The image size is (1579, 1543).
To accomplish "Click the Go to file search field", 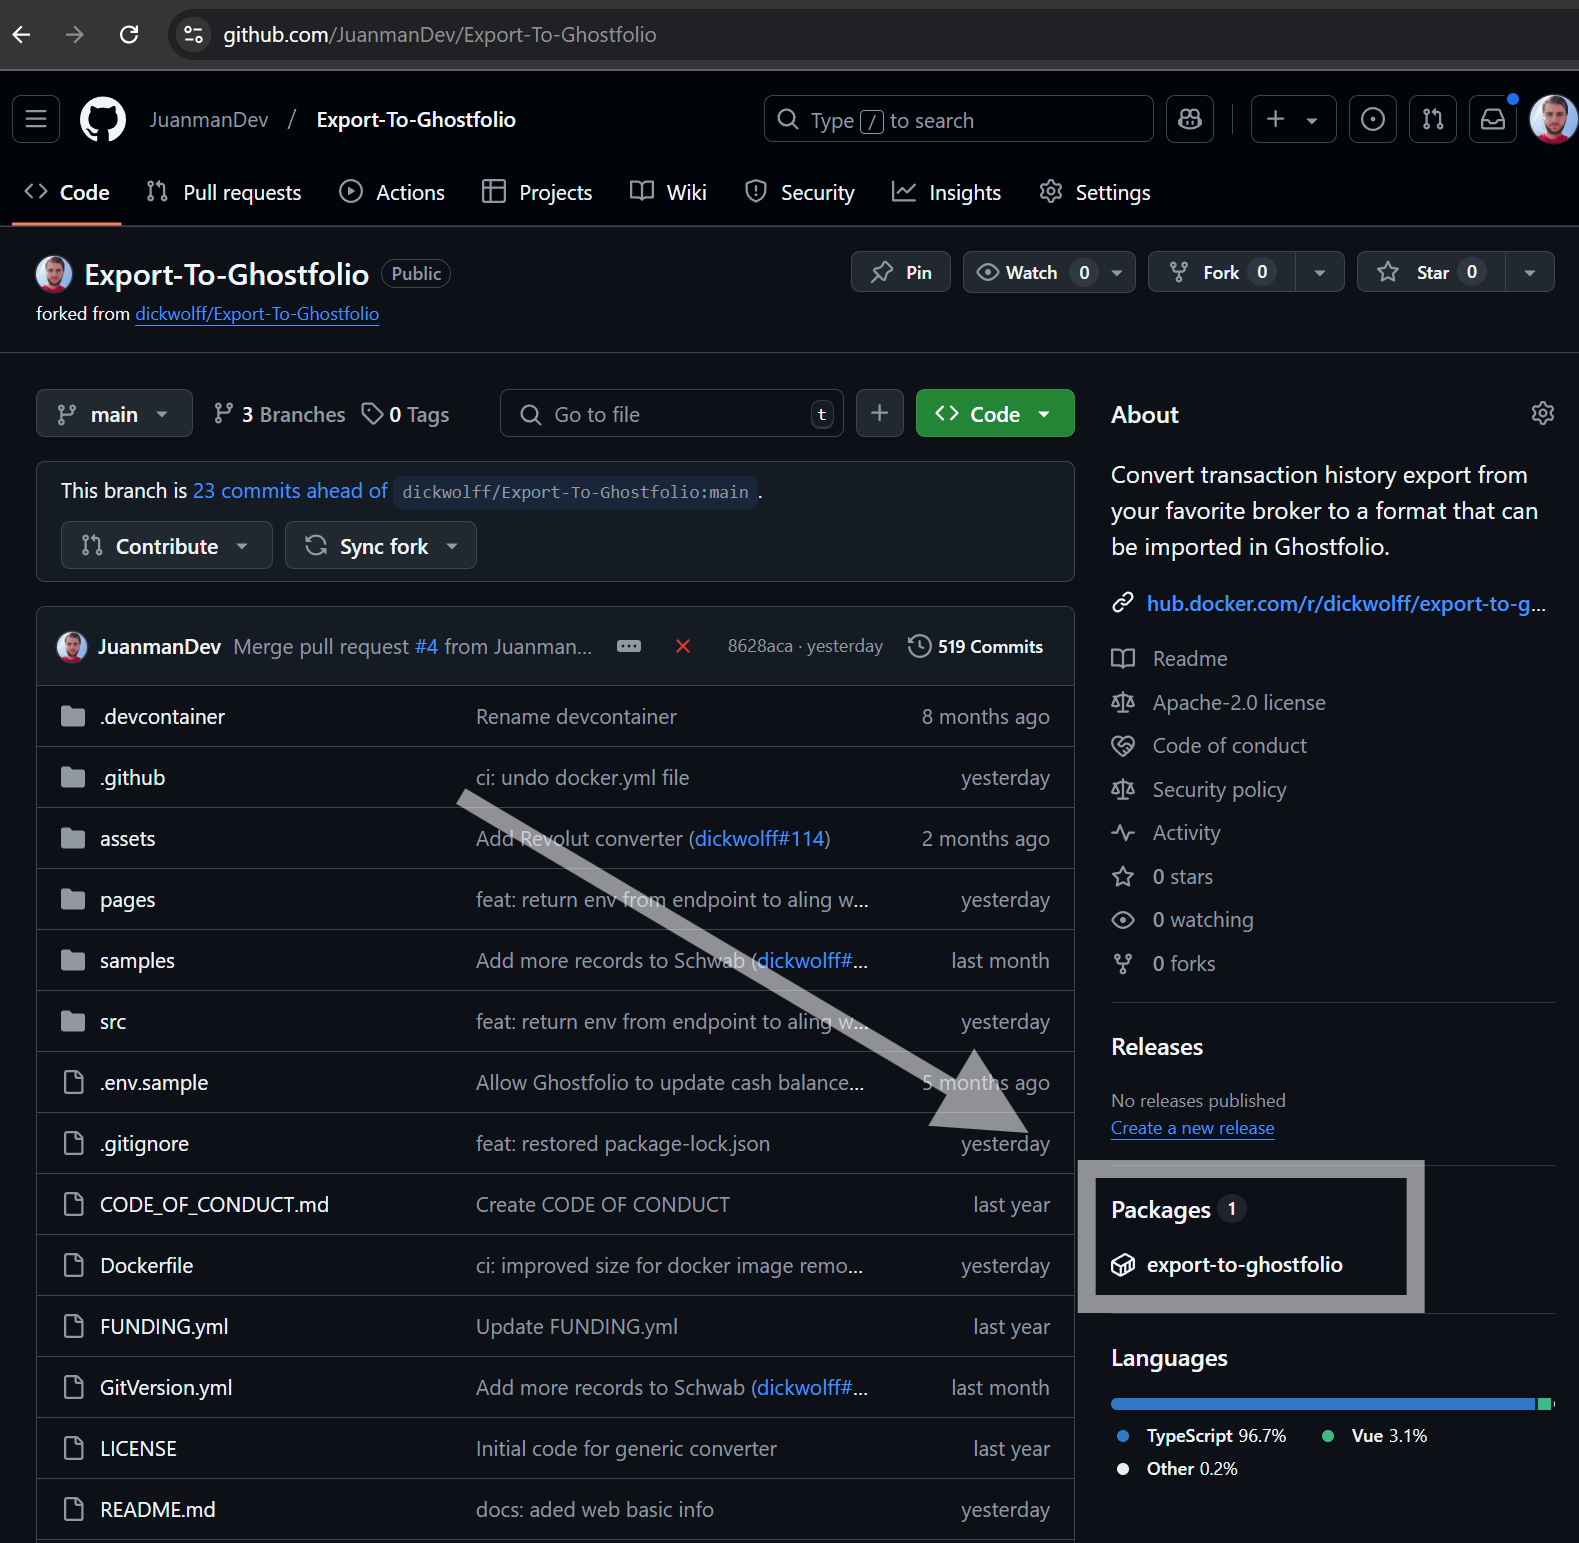I will click(672, 413).
